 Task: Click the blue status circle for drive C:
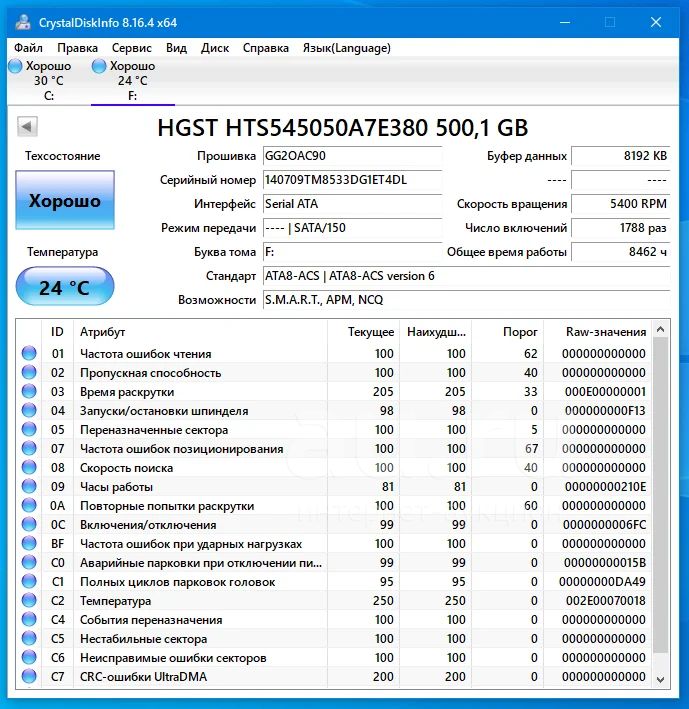pos(15,66)
